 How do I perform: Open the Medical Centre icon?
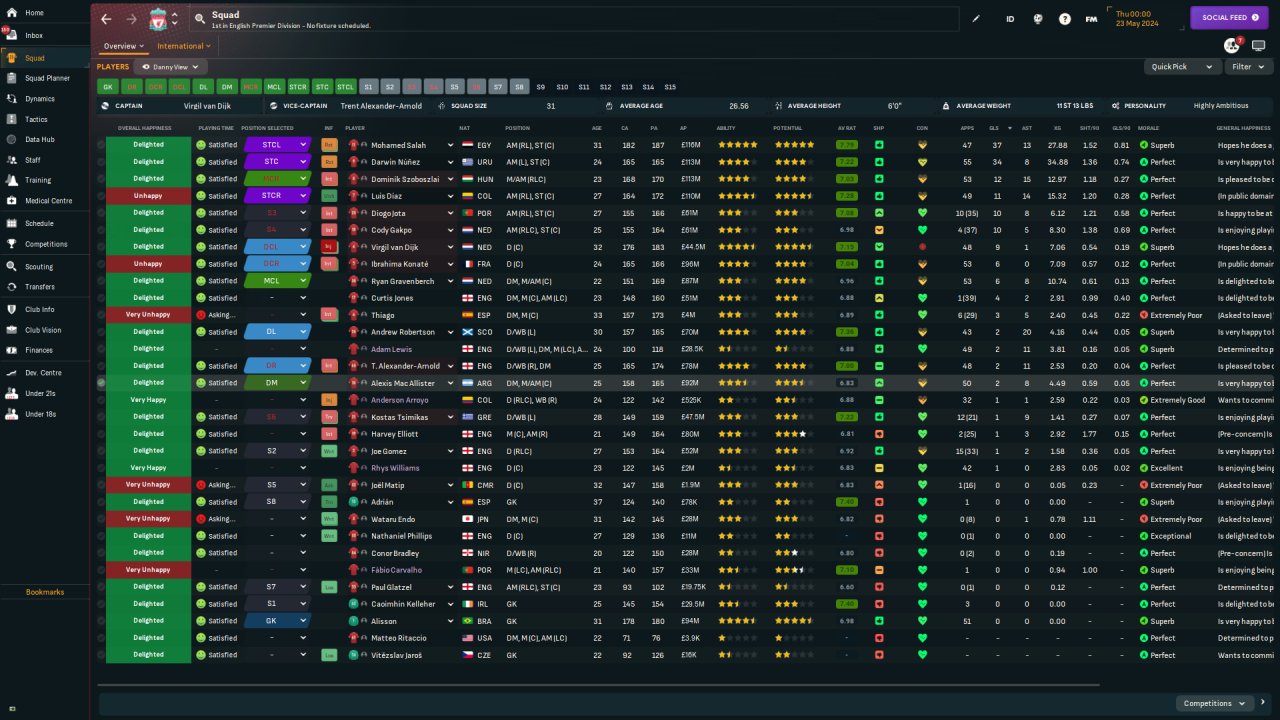click(x=12, y=201)
